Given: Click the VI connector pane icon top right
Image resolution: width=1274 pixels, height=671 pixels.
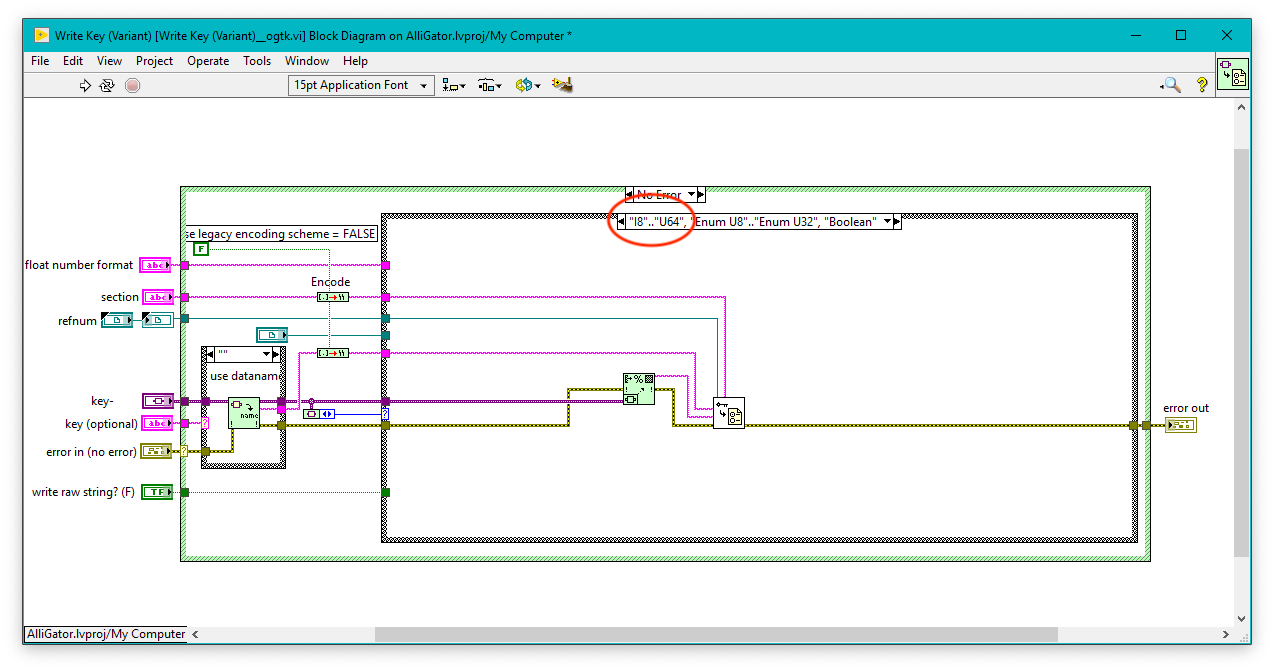Looking at the screenshot, I should pyautogui.click(x=1235, y=75).
